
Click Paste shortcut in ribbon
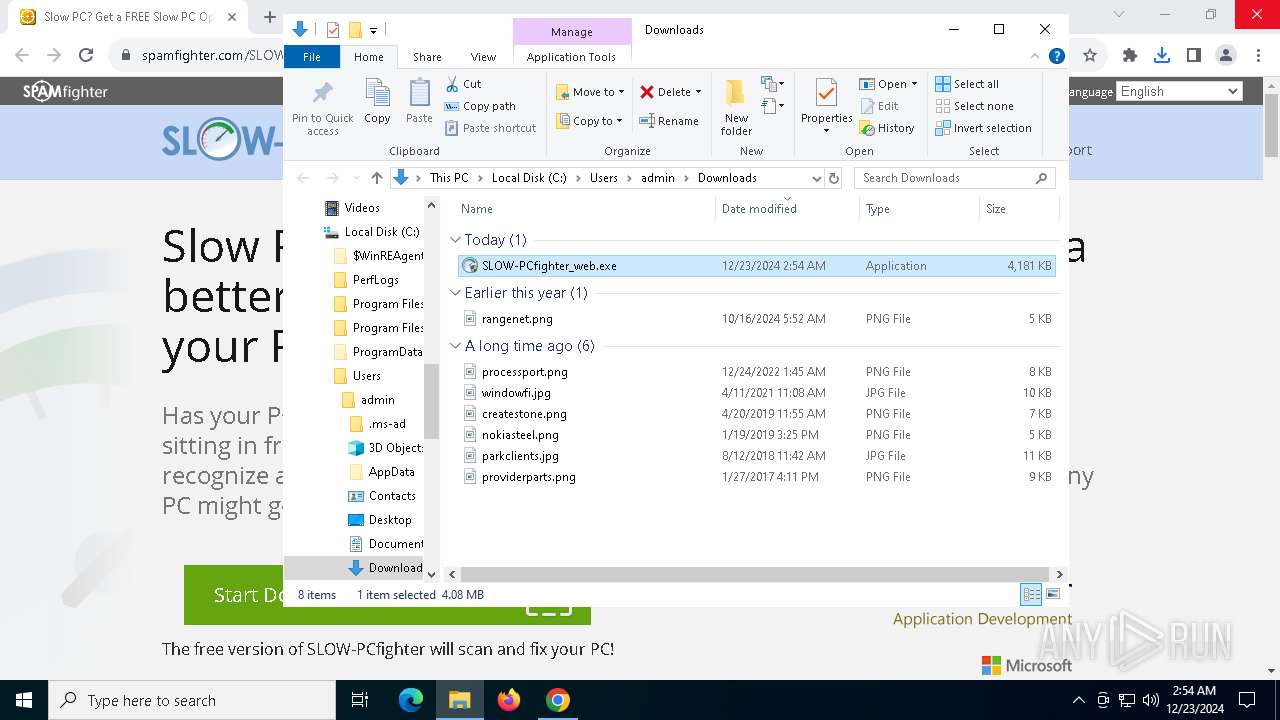coord(491,128)
